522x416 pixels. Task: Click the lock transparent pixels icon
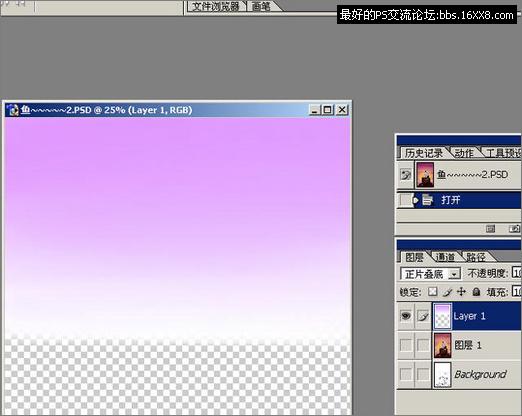(432, 292)
